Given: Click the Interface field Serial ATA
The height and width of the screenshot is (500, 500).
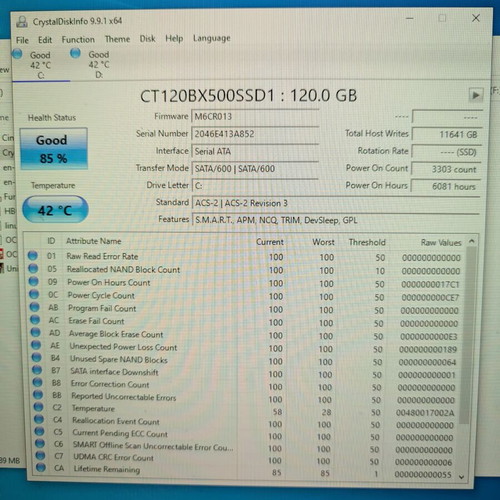Looking at the screenshot, I should click(255, 151).
